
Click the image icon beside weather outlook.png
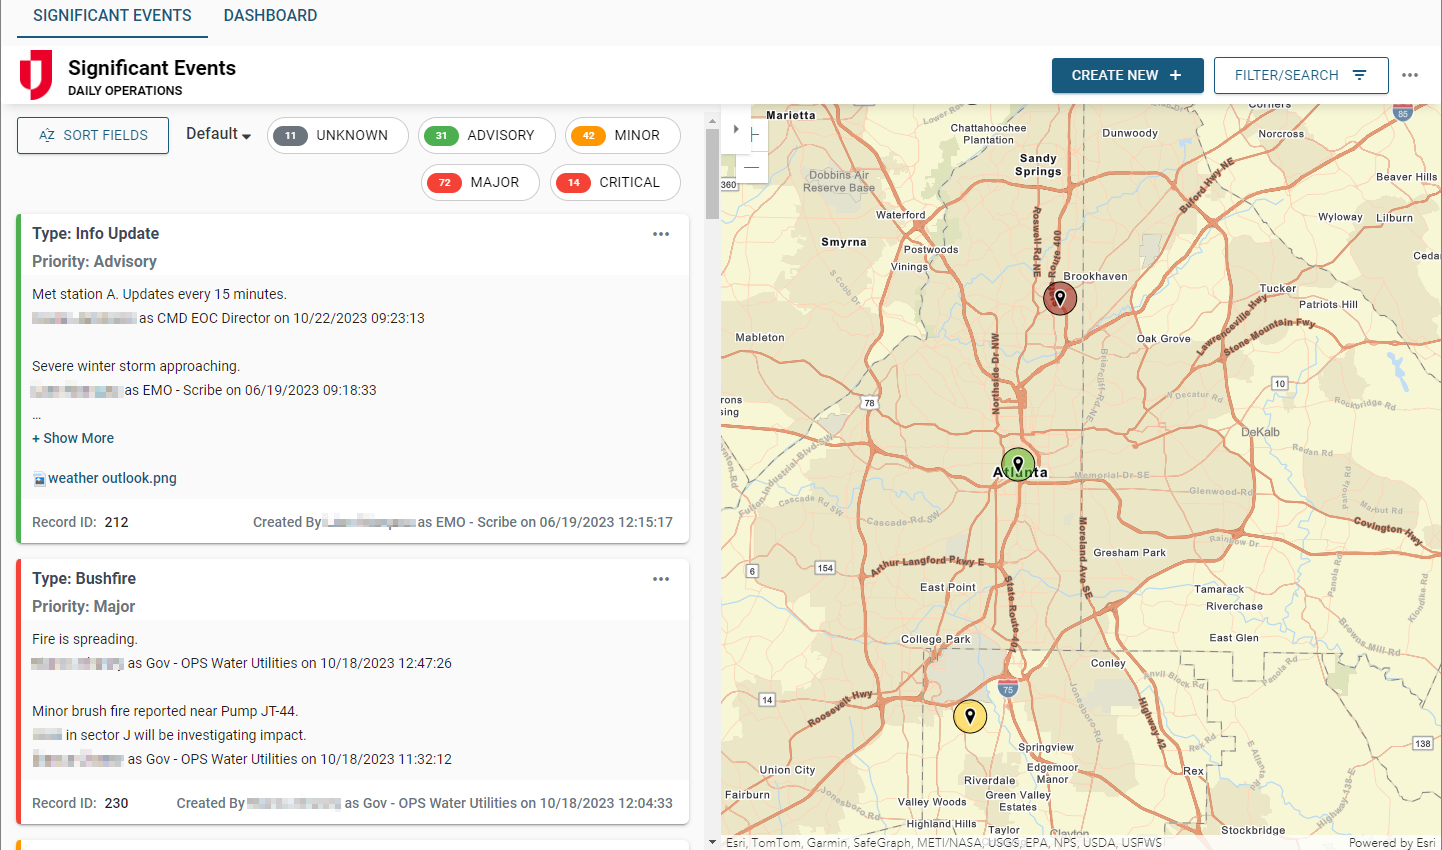point(38,478)
